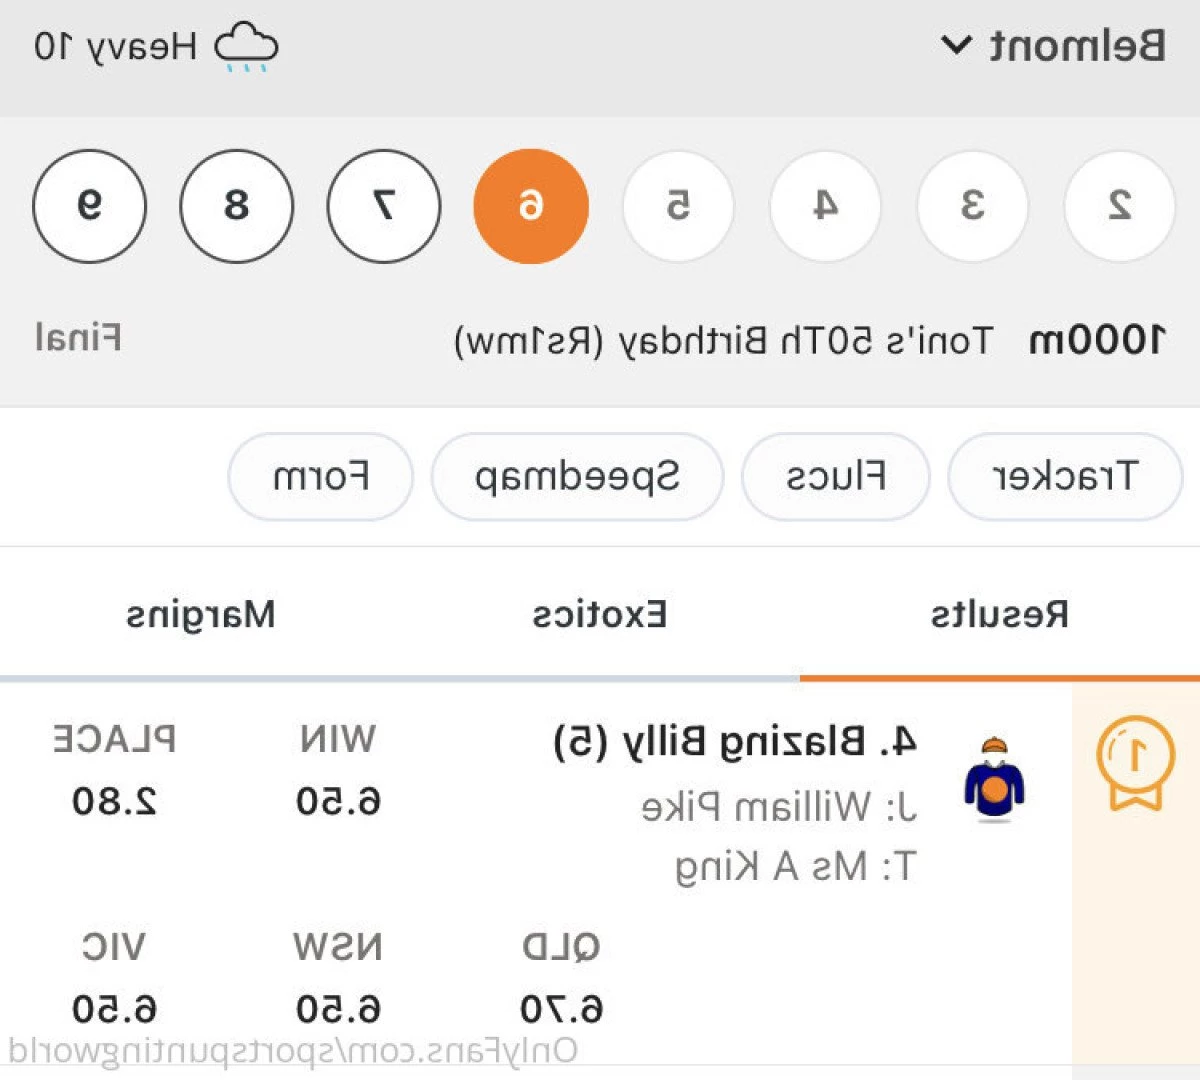
Task: Open the Speedmap view
Action: coord(577,477)
